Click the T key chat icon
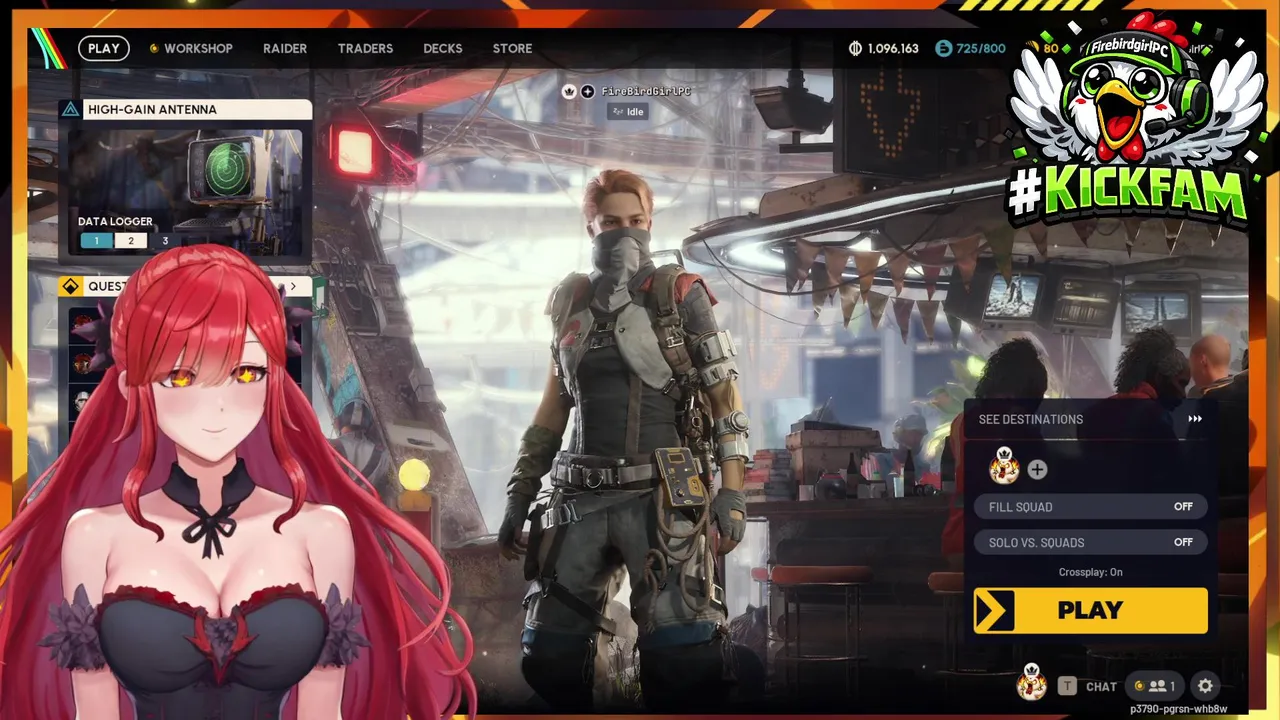Screen dimensions: 1280x720 click(1067, 686)
